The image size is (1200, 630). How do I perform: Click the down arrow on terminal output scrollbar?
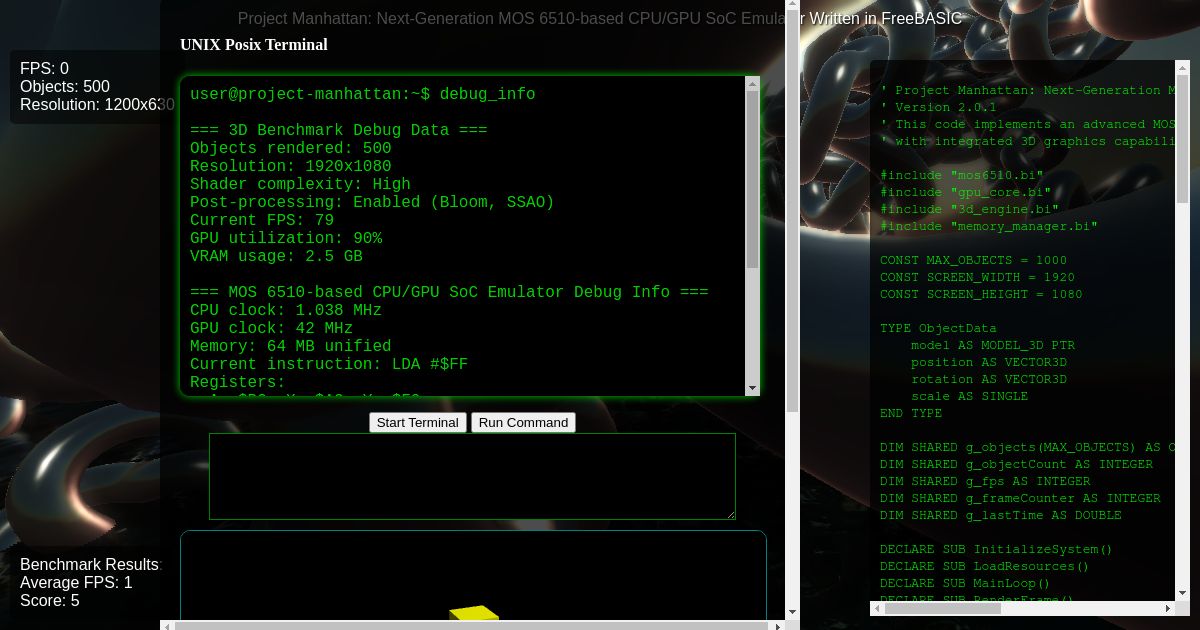coord(752,388)
